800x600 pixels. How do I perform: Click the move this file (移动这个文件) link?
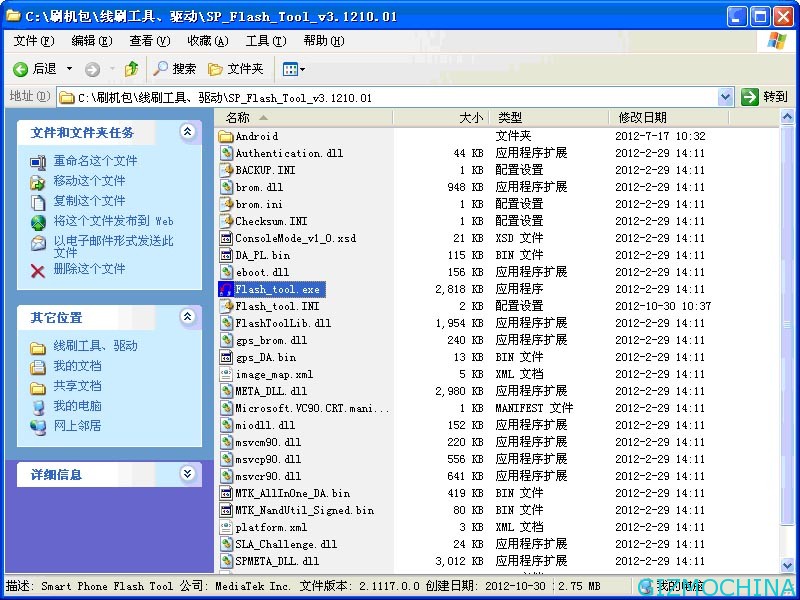click(x=89, y=181)
